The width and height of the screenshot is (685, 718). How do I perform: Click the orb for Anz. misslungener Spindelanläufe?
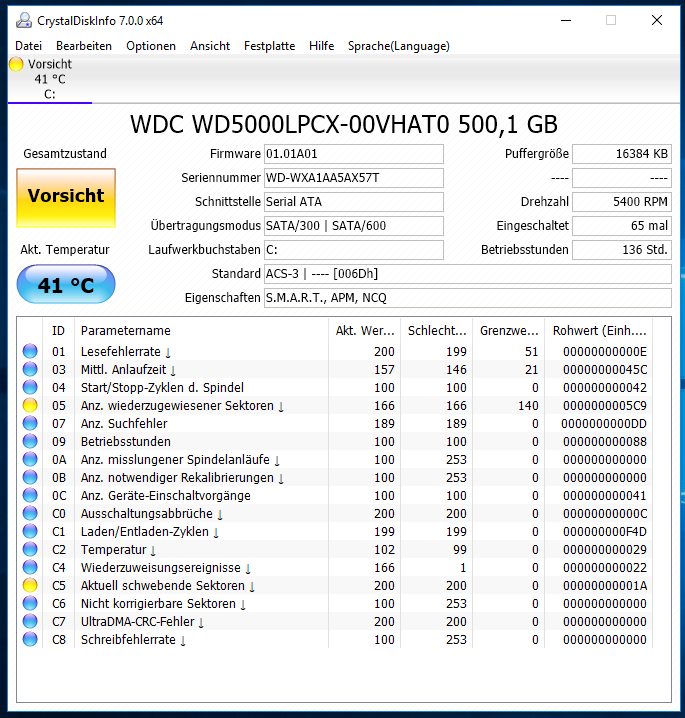[x=30, y=459]
